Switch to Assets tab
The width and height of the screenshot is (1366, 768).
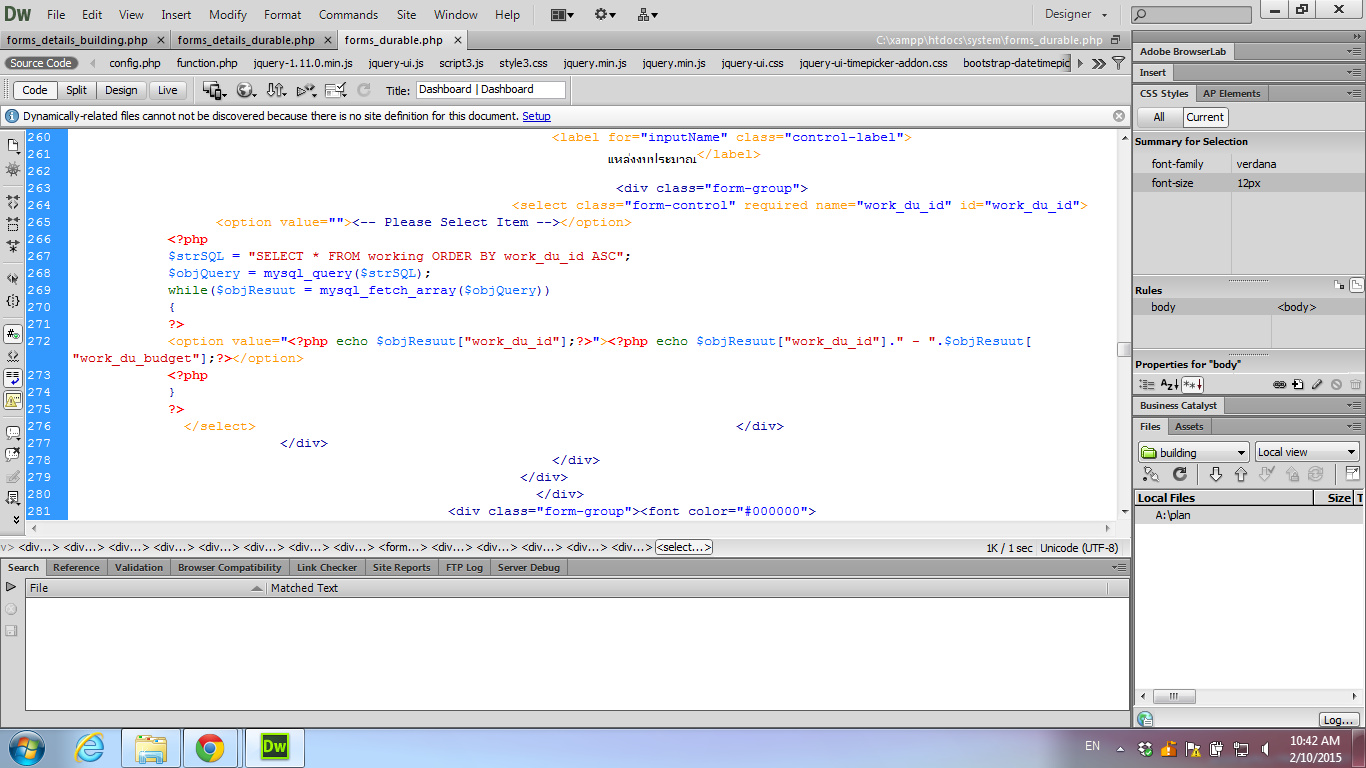pyautogui.click(x=1189, y=426)
